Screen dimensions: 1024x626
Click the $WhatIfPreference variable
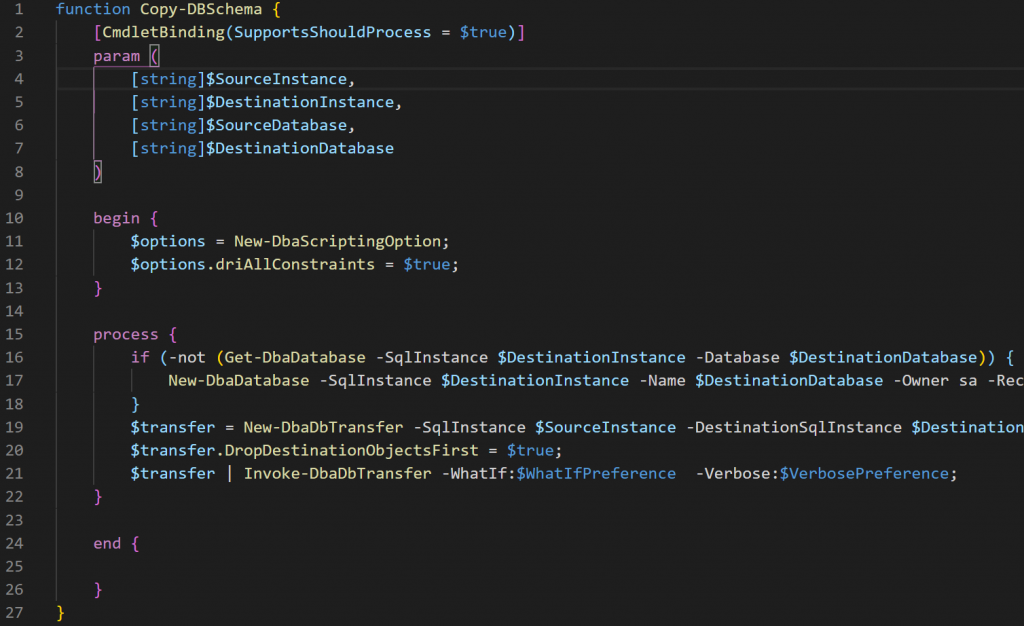click(x=596, y=473)
